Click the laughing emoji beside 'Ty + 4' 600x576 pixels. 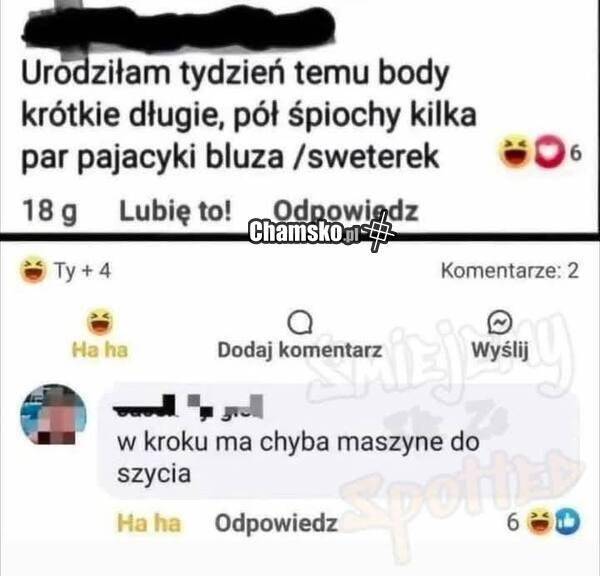tap(34, 270)
